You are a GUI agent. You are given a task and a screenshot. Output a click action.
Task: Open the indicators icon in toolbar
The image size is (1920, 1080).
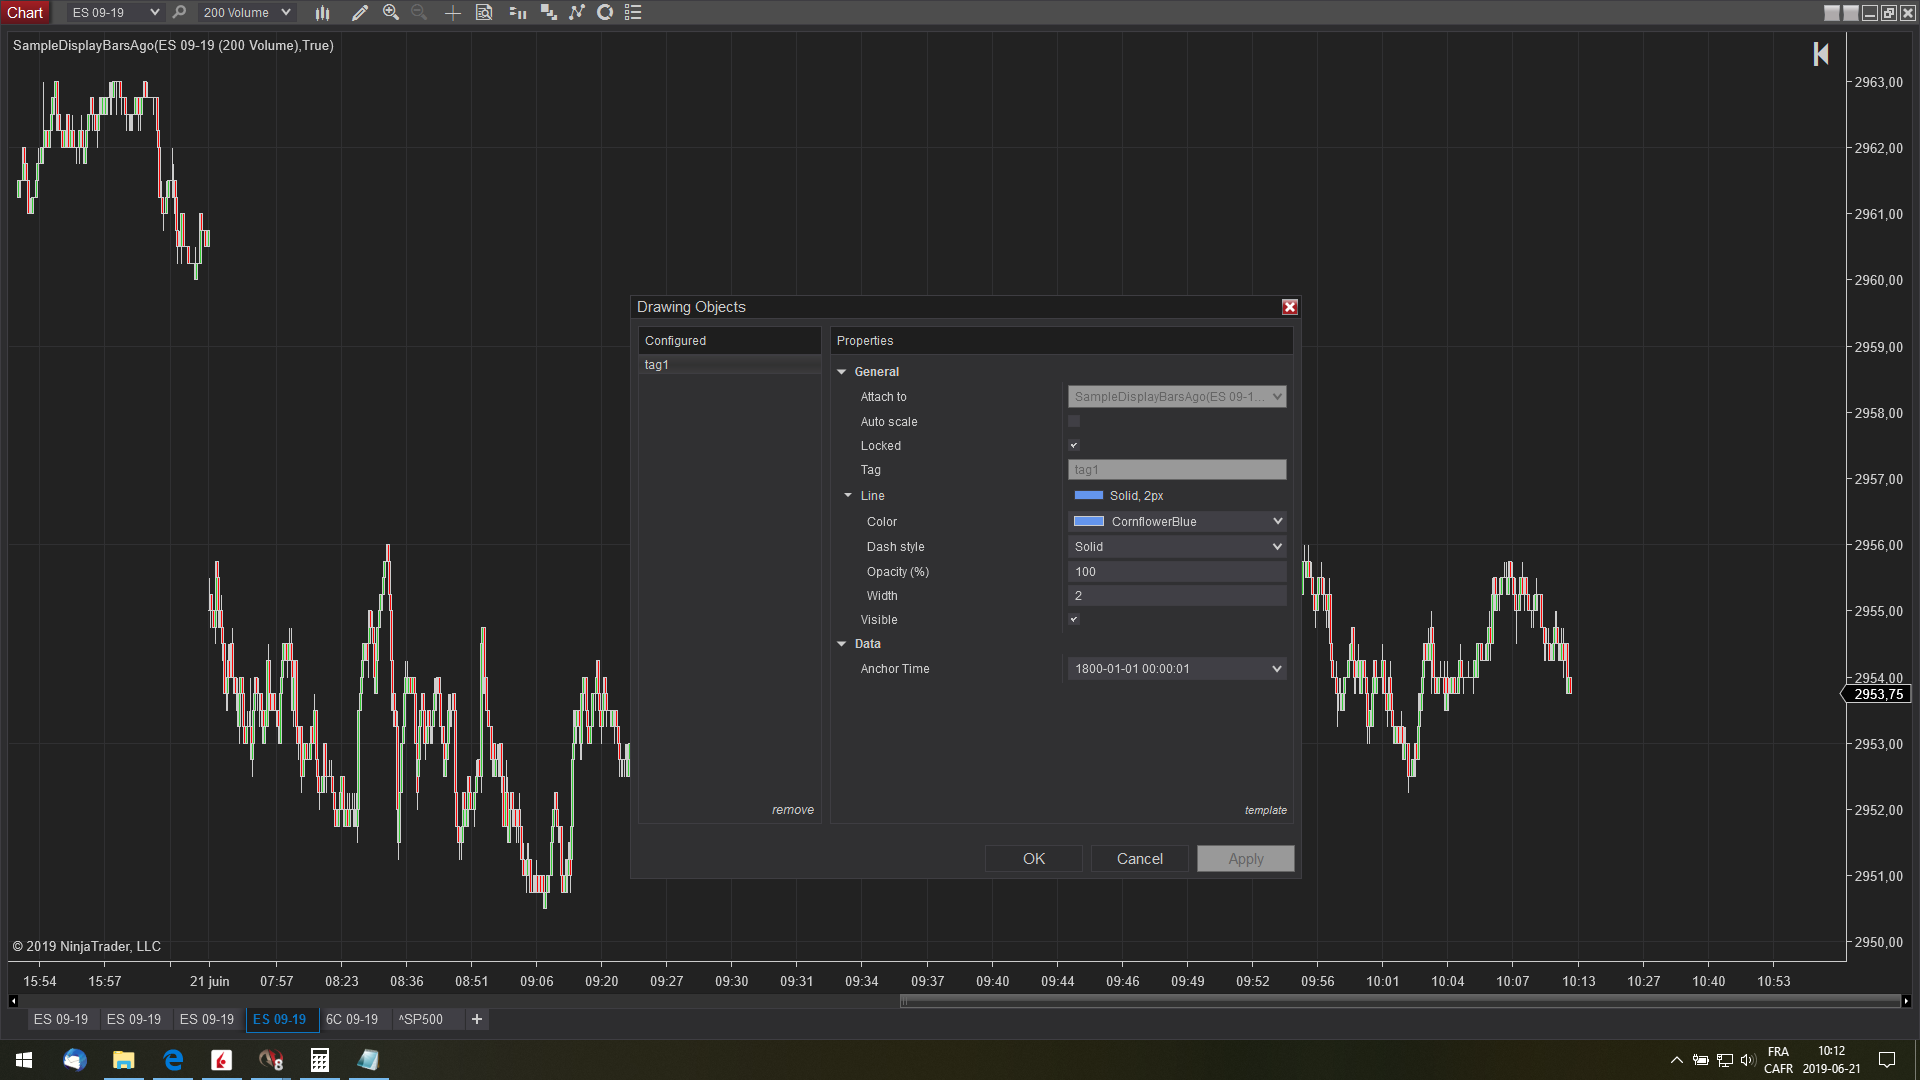coord(577,13)
